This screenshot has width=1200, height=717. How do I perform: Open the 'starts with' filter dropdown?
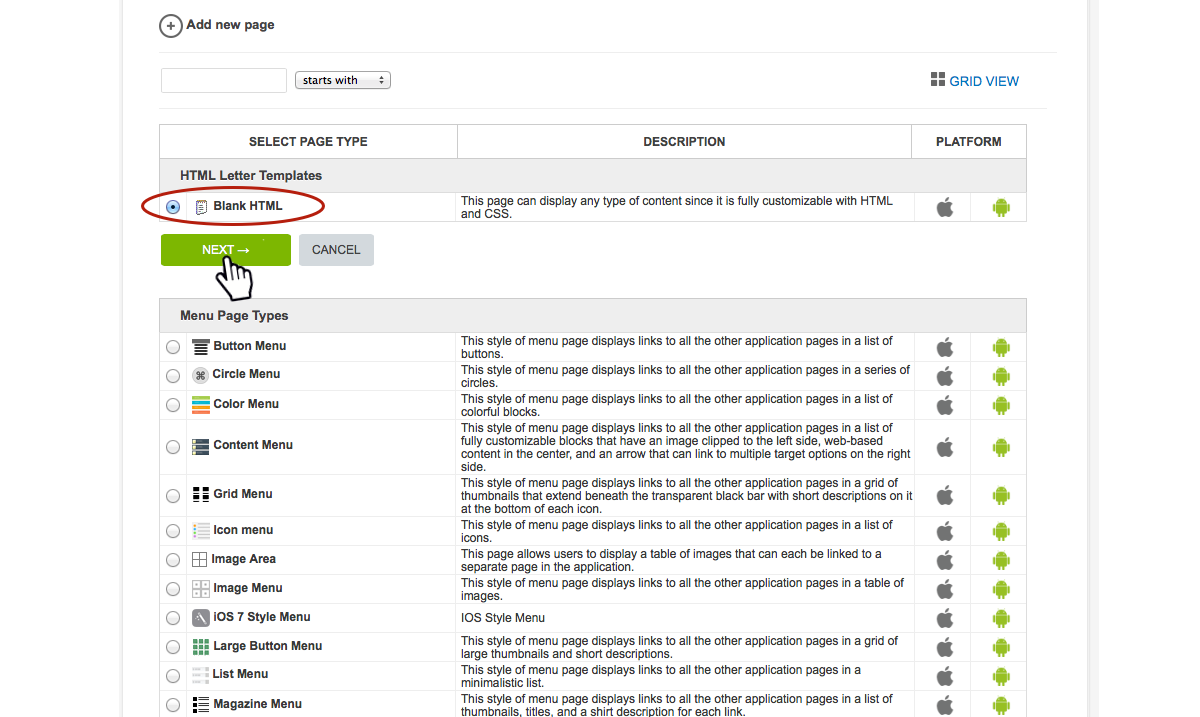click(343, 80)
